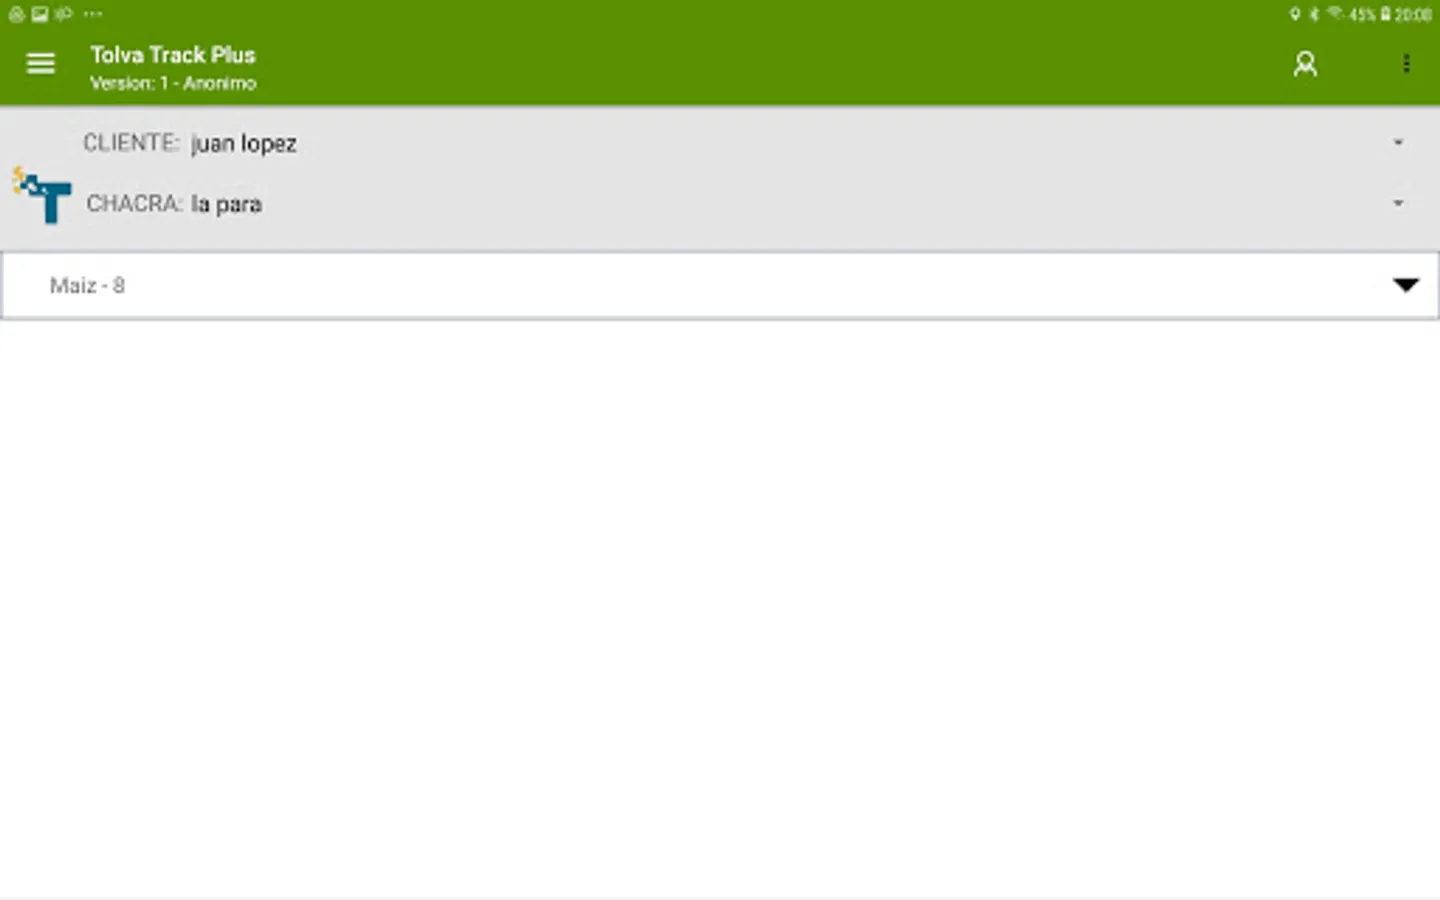The width and height of the screenshot is (1440, 900).
Task: Tap the Bluetooth status icon
Action: (1314, 14)
